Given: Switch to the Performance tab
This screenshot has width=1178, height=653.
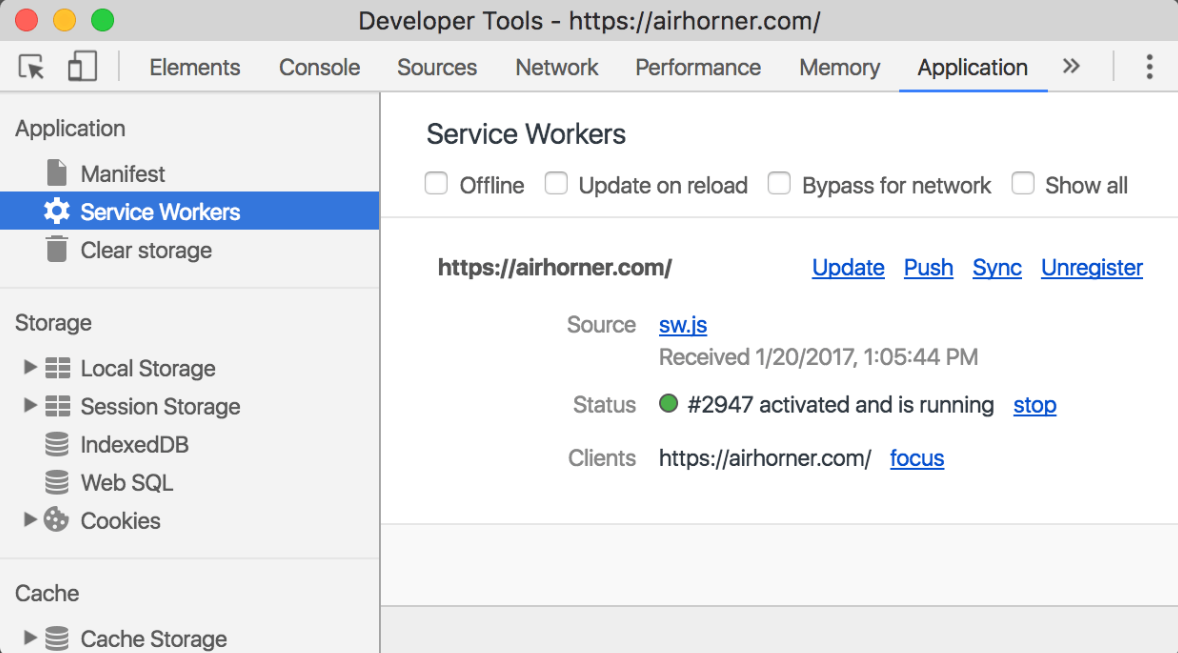Looking at the screenshot, I should point(698,68).
